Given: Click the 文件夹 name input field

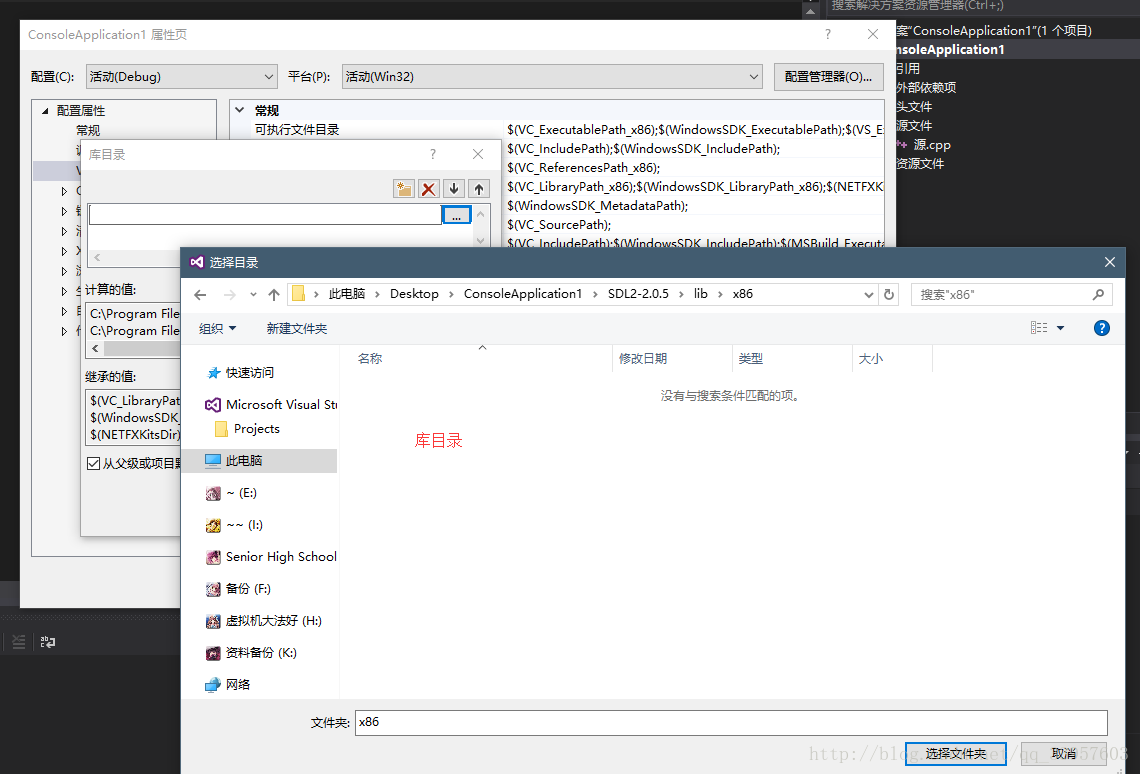Looking at the screenshot, I should click(731, 722).
